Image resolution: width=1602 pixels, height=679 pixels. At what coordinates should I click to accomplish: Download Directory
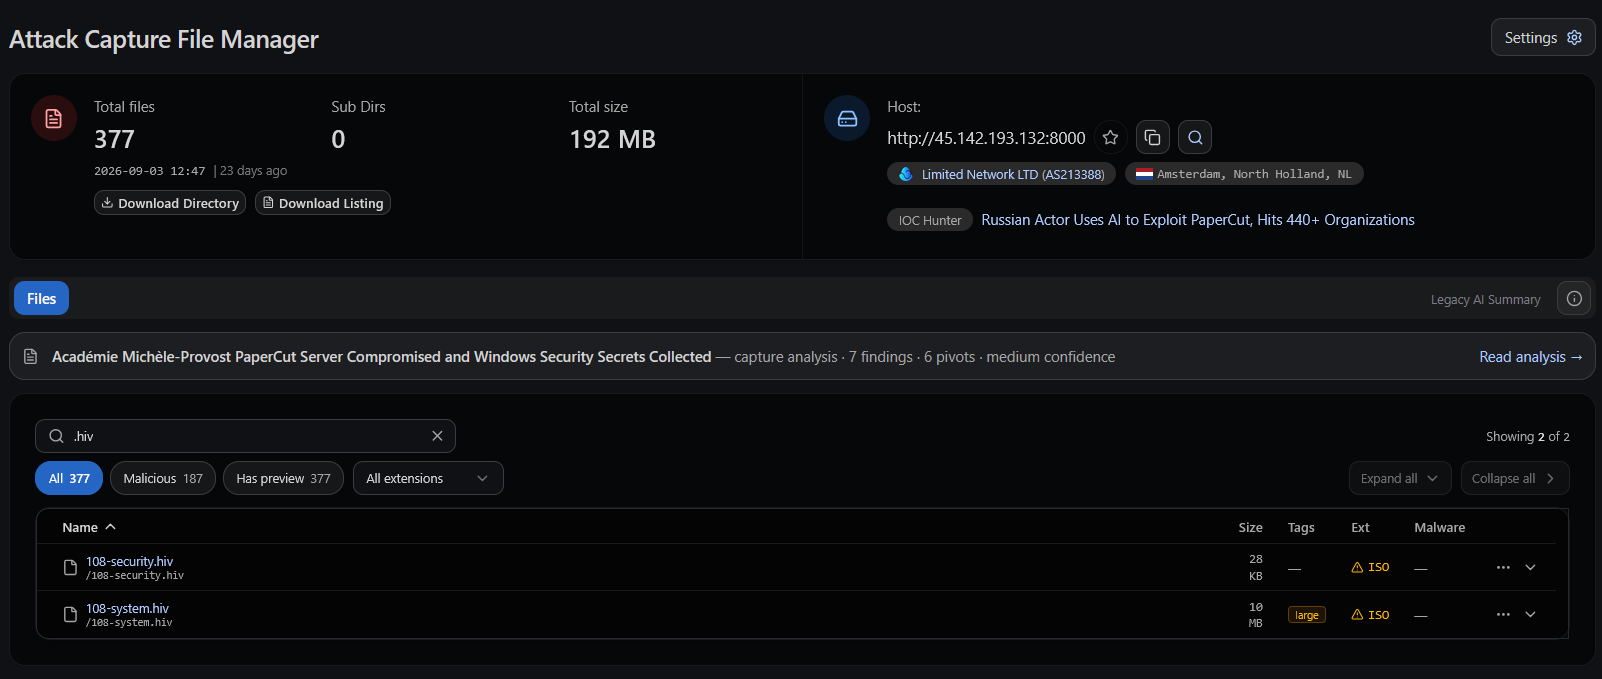pos(170,203)
